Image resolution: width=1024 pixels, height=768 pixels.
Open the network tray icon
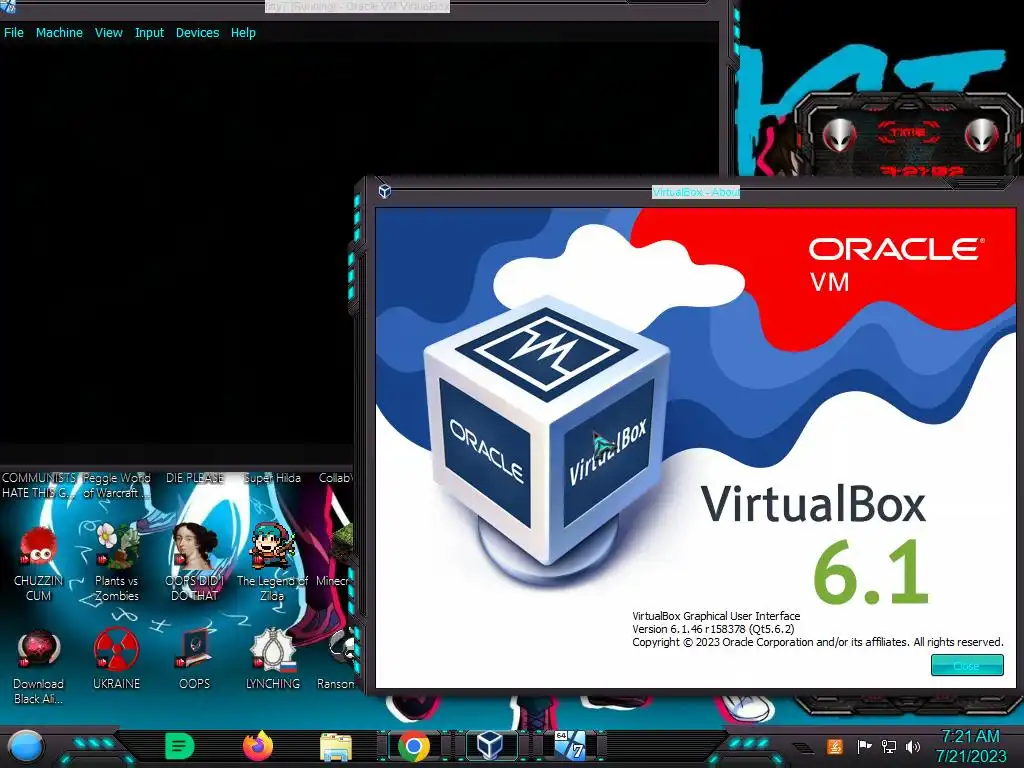pos(889,746)
